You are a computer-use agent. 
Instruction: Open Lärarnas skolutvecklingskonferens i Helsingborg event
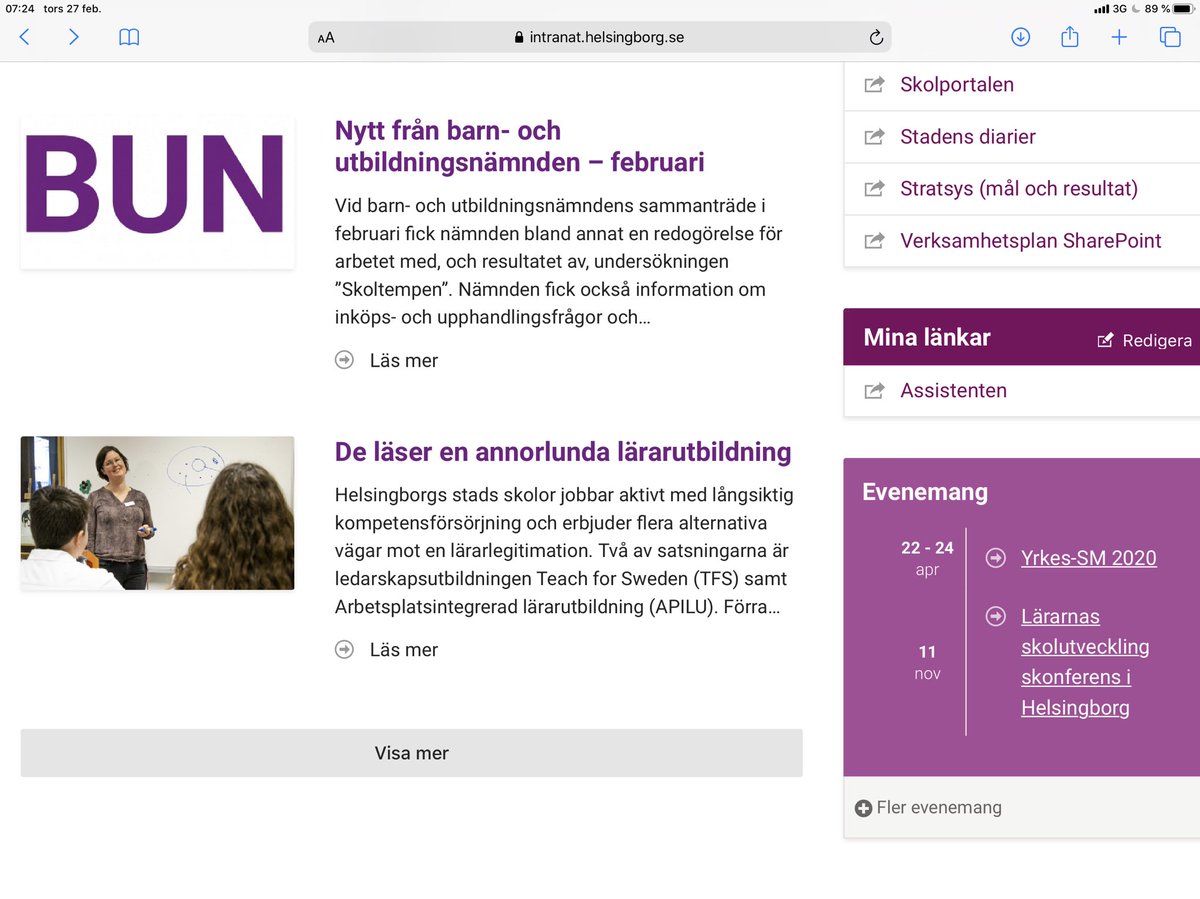coord(1085,662)
